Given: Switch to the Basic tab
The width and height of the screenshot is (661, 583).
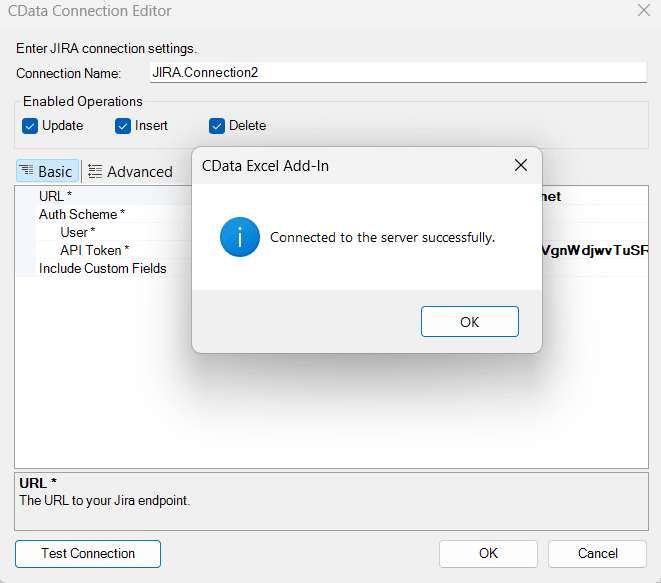Looking at the screenshot, I should pos(47,171).
